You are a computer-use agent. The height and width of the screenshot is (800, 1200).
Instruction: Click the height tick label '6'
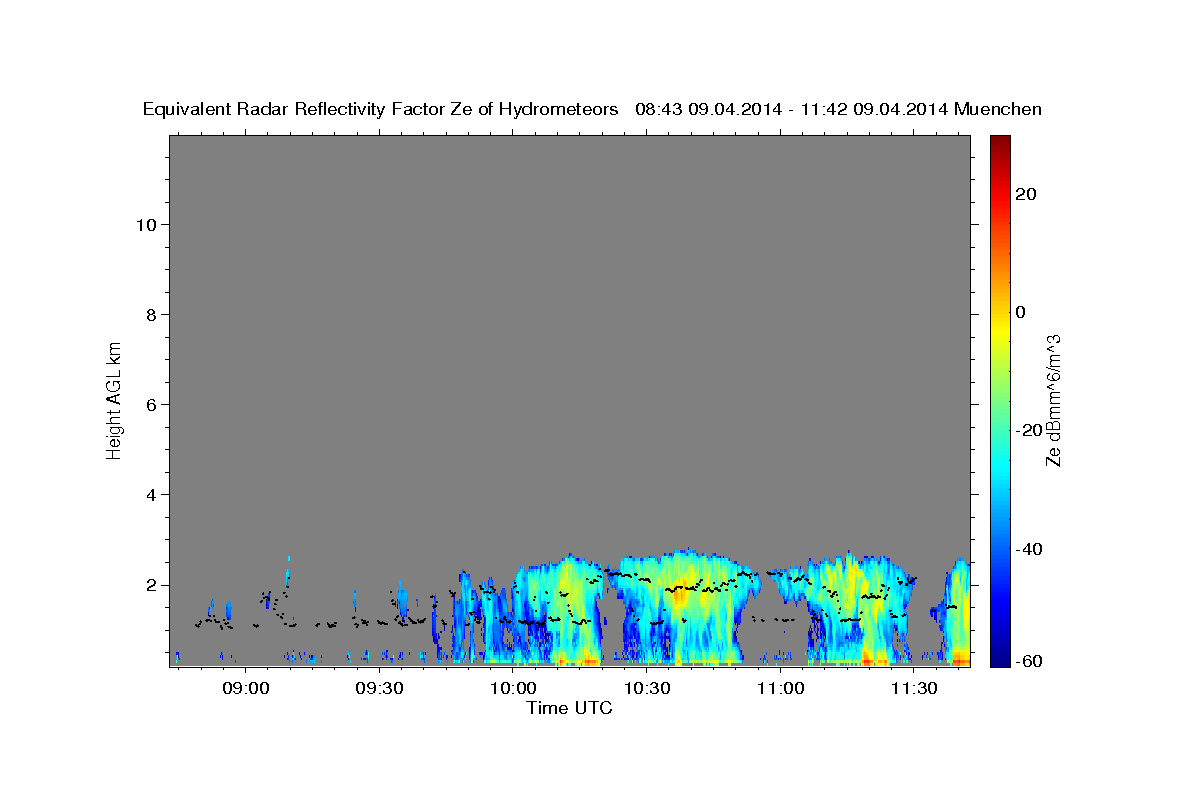coord(151,404)
